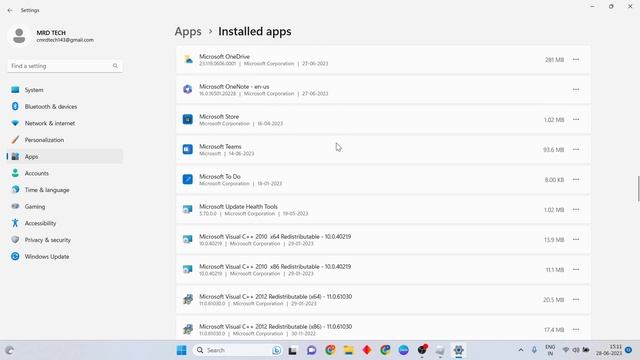
Task: Open Wi-Fi network quick settings
Action: point(566,350)
